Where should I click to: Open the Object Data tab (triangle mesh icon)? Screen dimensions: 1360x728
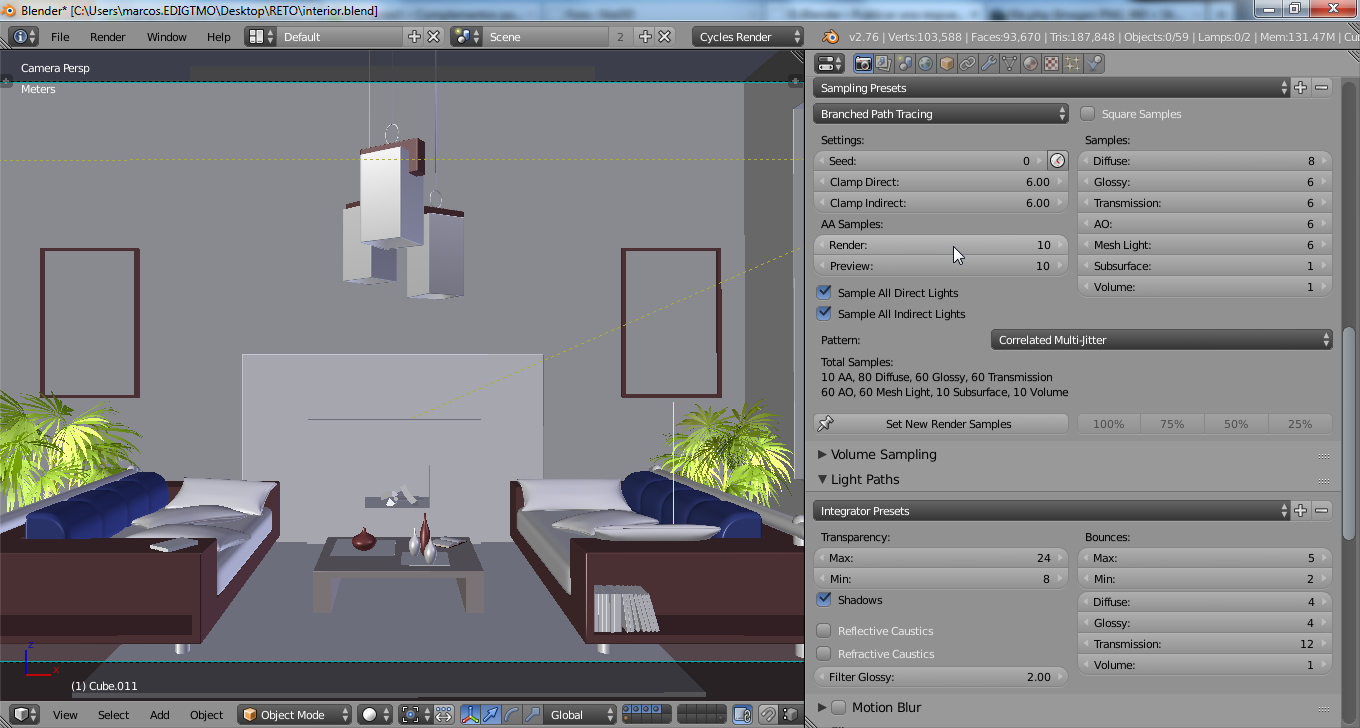[x=1010, y=63]
